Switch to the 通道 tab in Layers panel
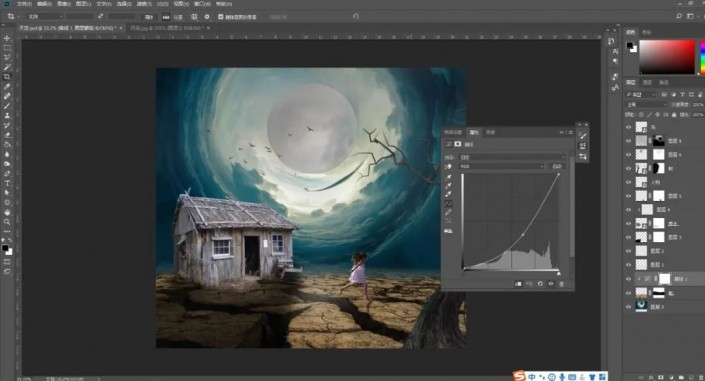Image resolution: width=705 pixels, height=381 pixels. 647,82
